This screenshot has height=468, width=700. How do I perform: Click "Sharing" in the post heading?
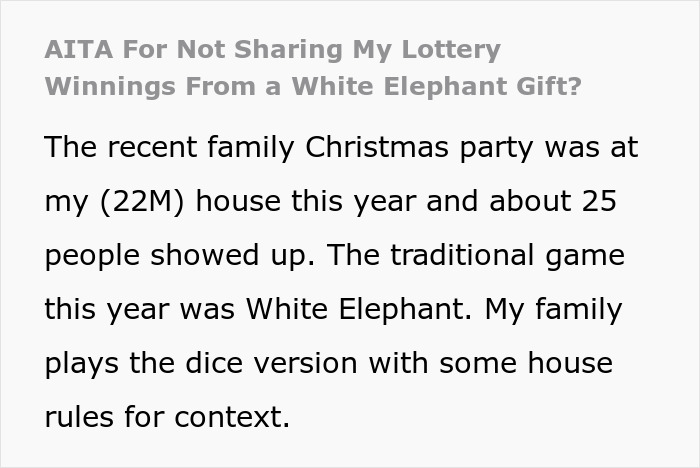click(x=288, y=50)
